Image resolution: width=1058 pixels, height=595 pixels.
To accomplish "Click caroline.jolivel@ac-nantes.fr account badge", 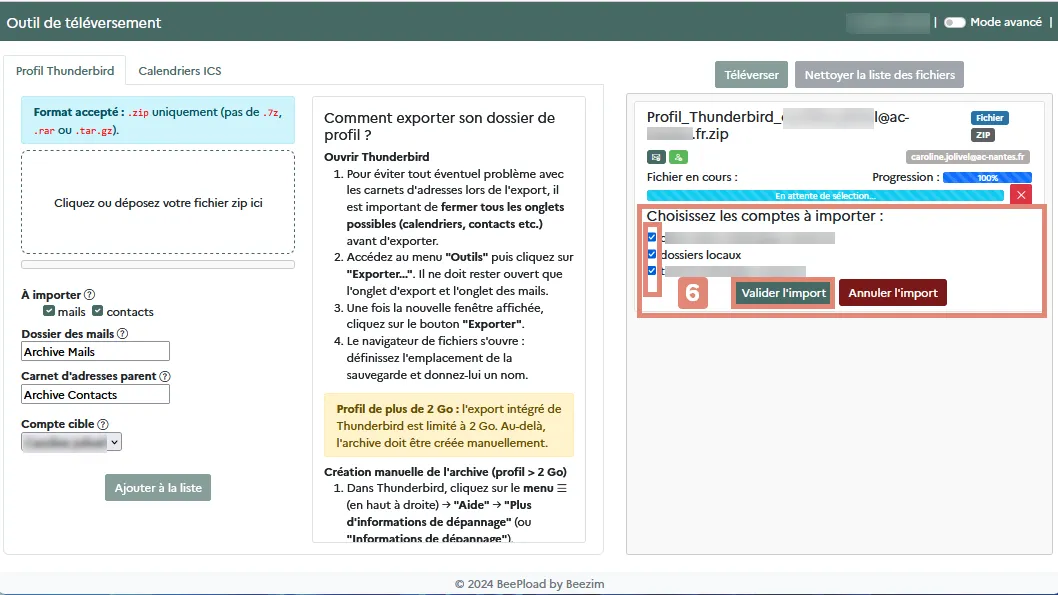I will (967, 157).
